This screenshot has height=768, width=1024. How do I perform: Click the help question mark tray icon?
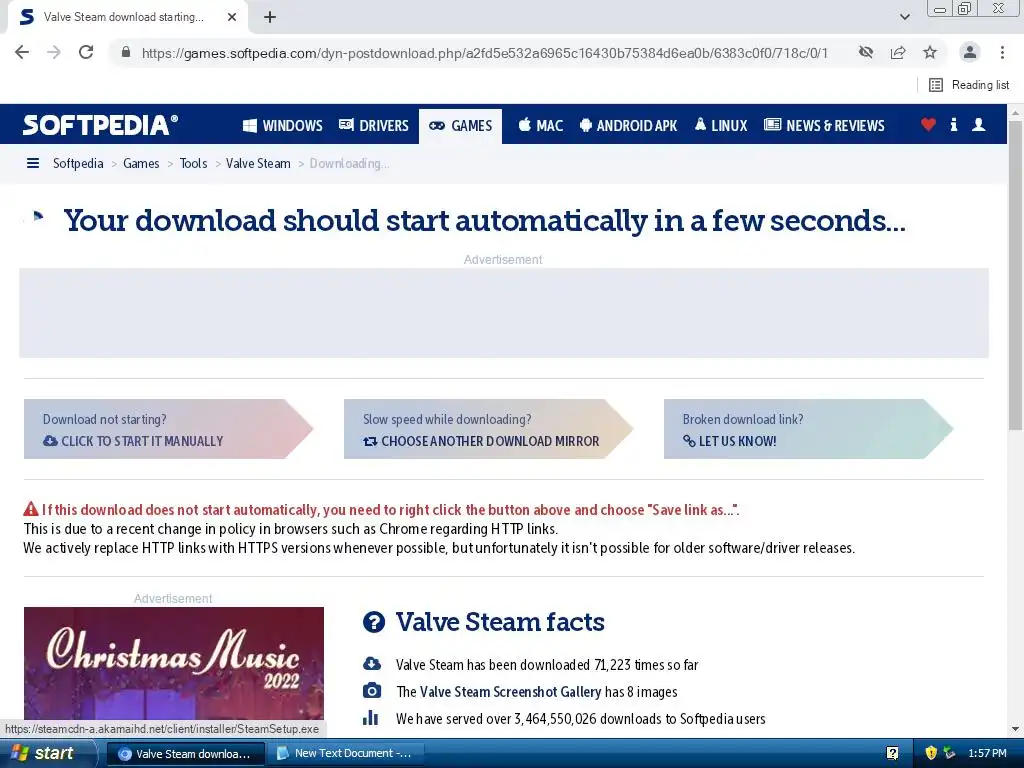click(x=892, y=754)
